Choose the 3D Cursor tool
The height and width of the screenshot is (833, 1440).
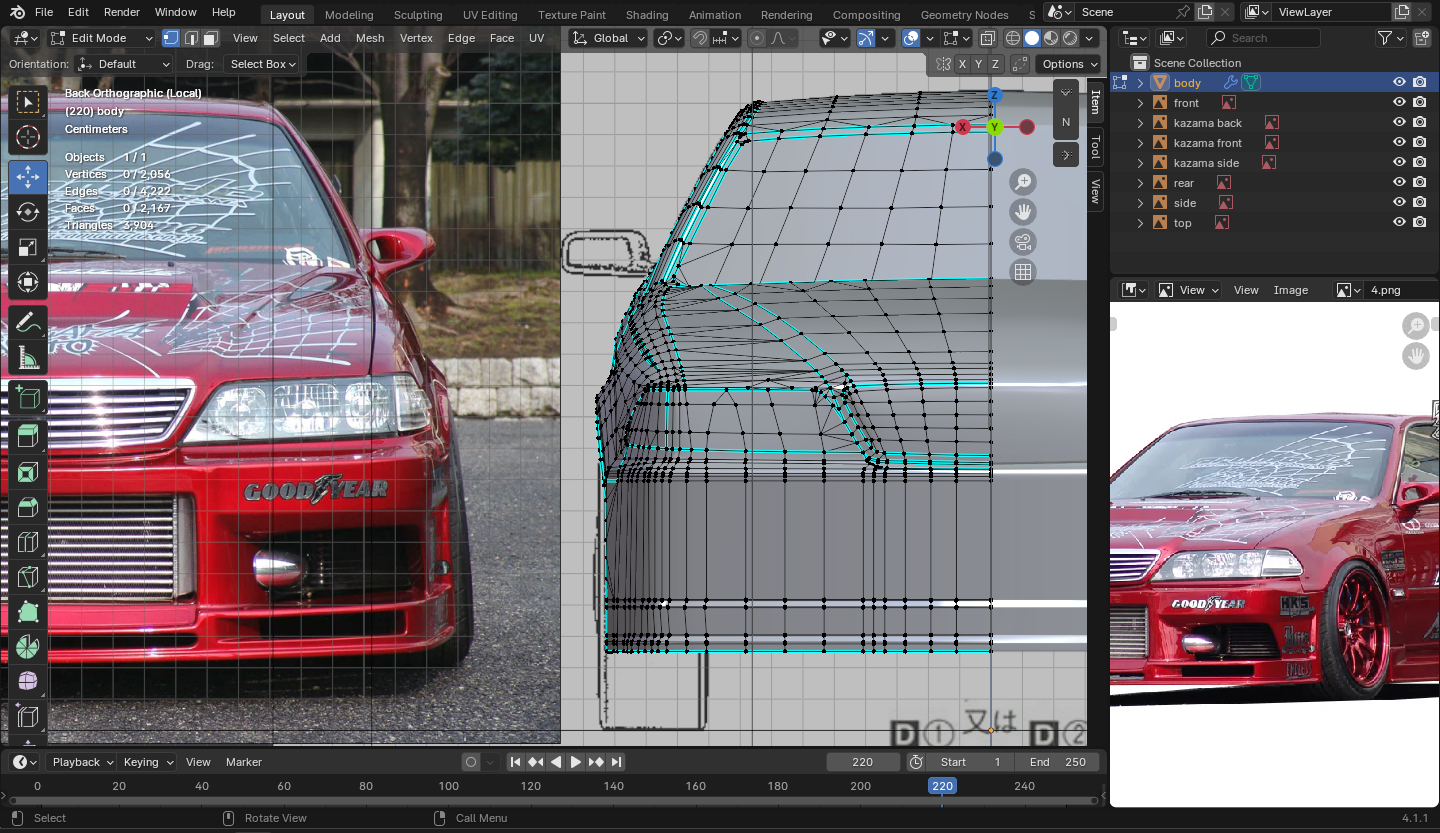28,137
